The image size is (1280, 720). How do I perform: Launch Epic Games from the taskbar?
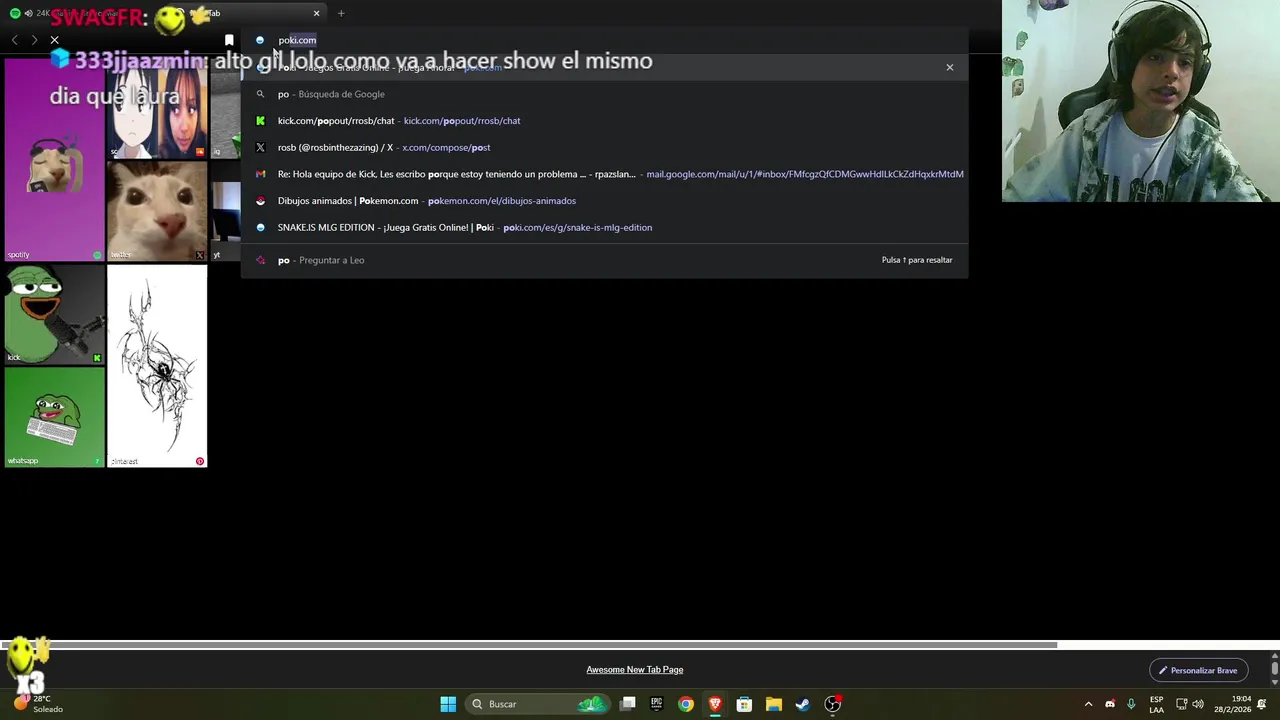(656, 704)
